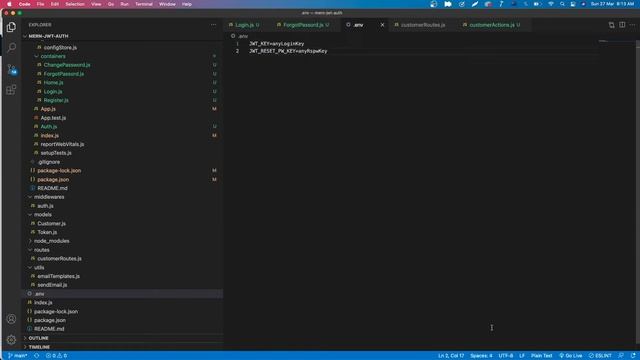Change language mode via Plain Text
The image size is (640, 360).
tap(542, 356)
